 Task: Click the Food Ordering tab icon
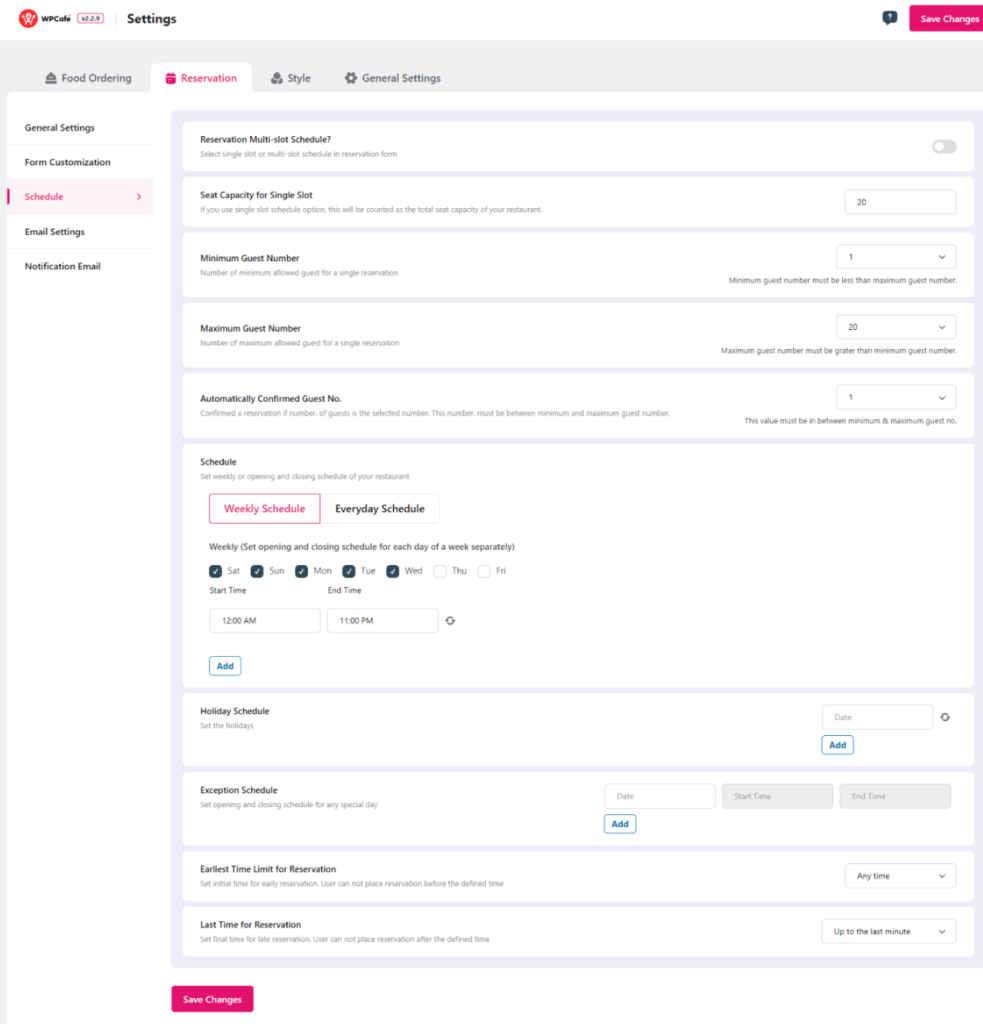50,78
